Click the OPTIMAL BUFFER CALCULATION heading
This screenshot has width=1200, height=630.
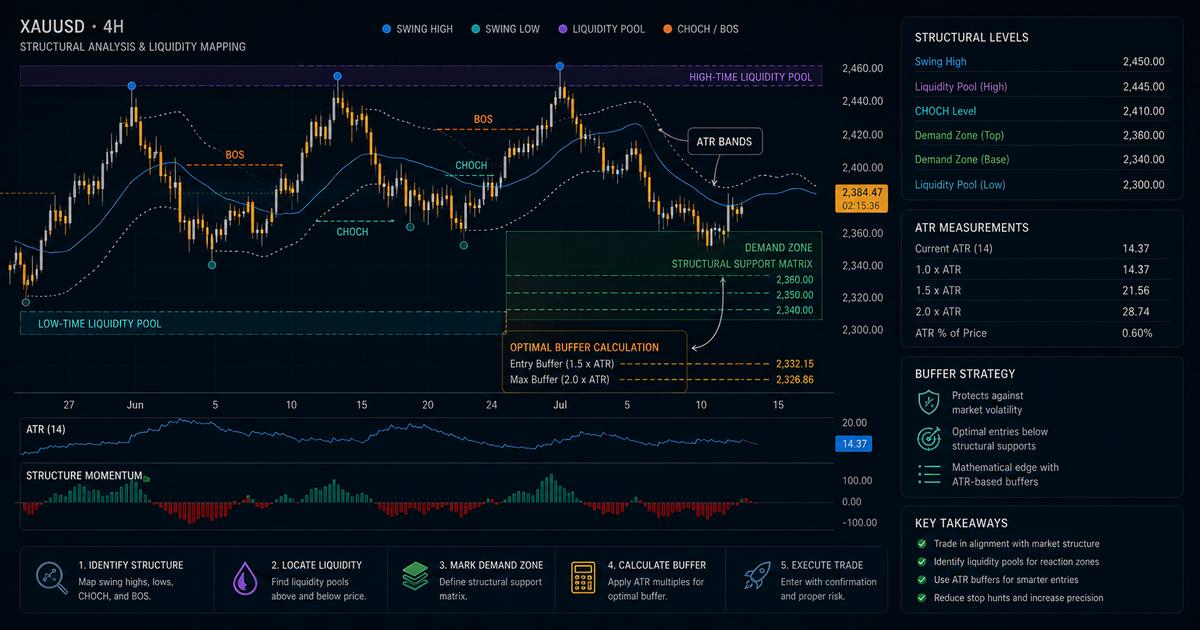coord(584,347)
